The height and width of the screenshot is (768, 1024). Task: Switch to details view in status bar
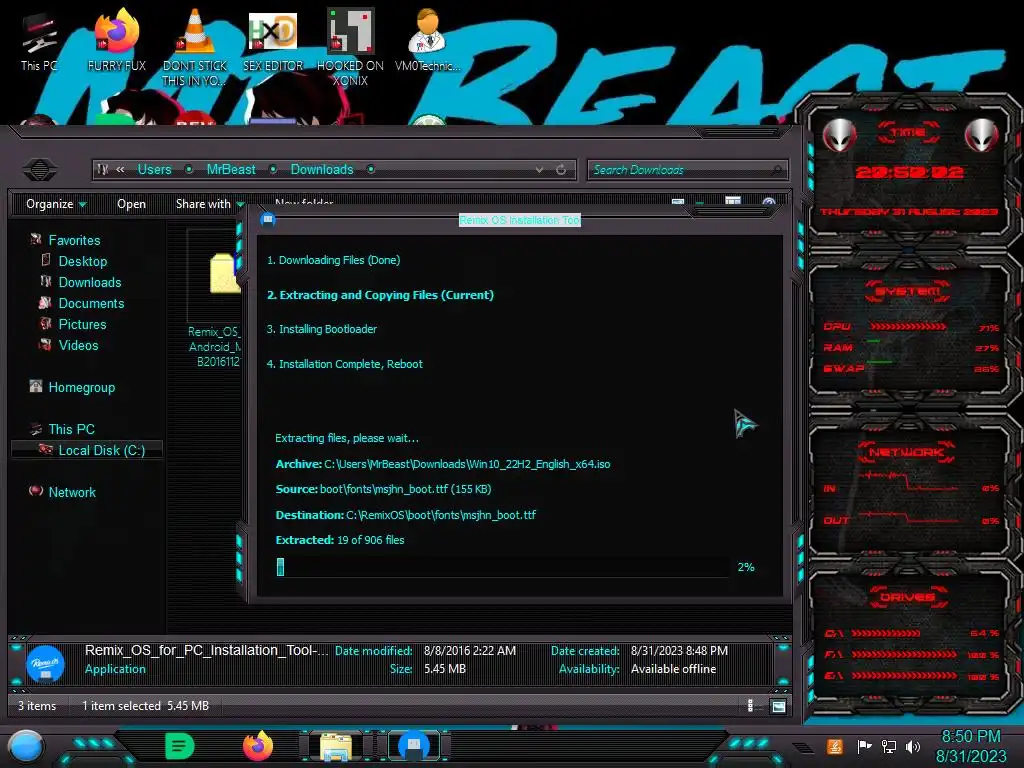click(750, 705)
